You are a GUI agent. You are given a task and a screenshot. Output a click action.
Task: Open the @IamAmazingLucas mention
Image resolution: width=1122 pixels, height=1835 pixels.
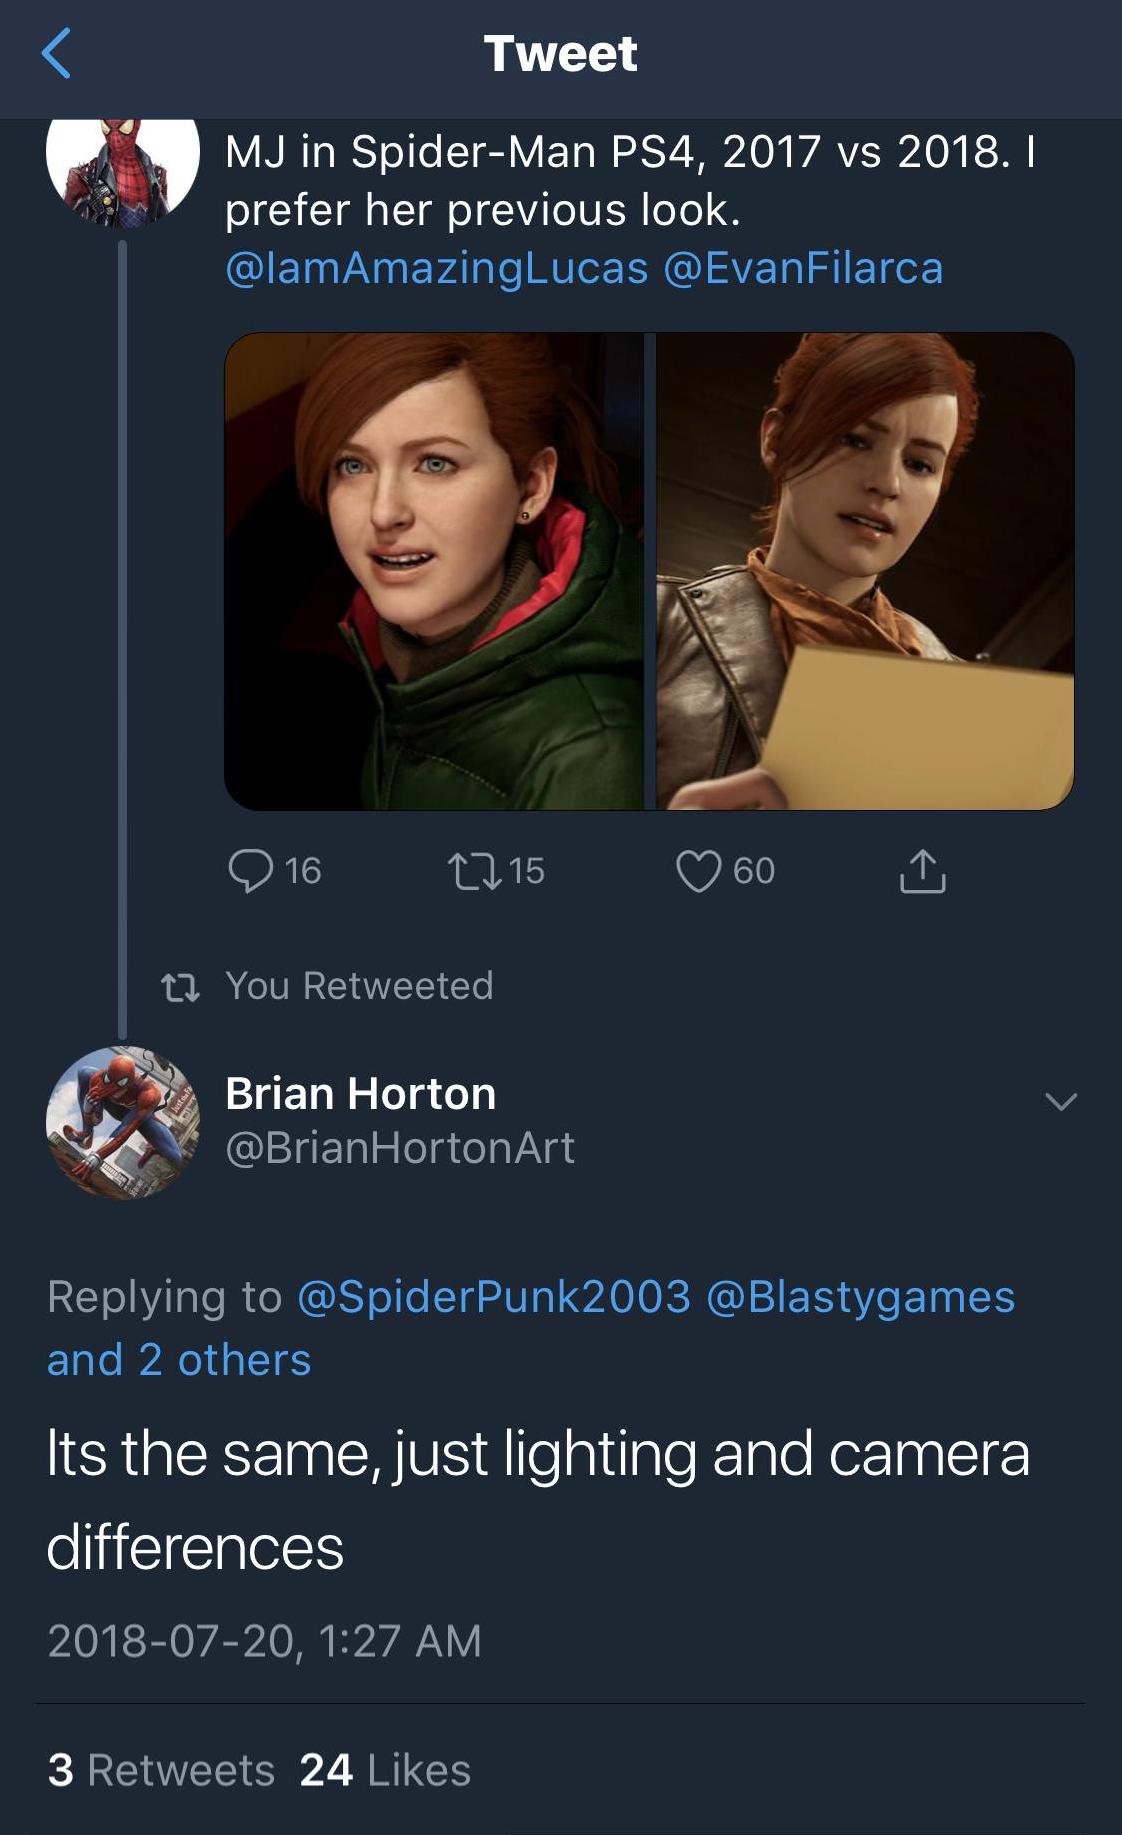pyautogui.click(x=437, y=268)
